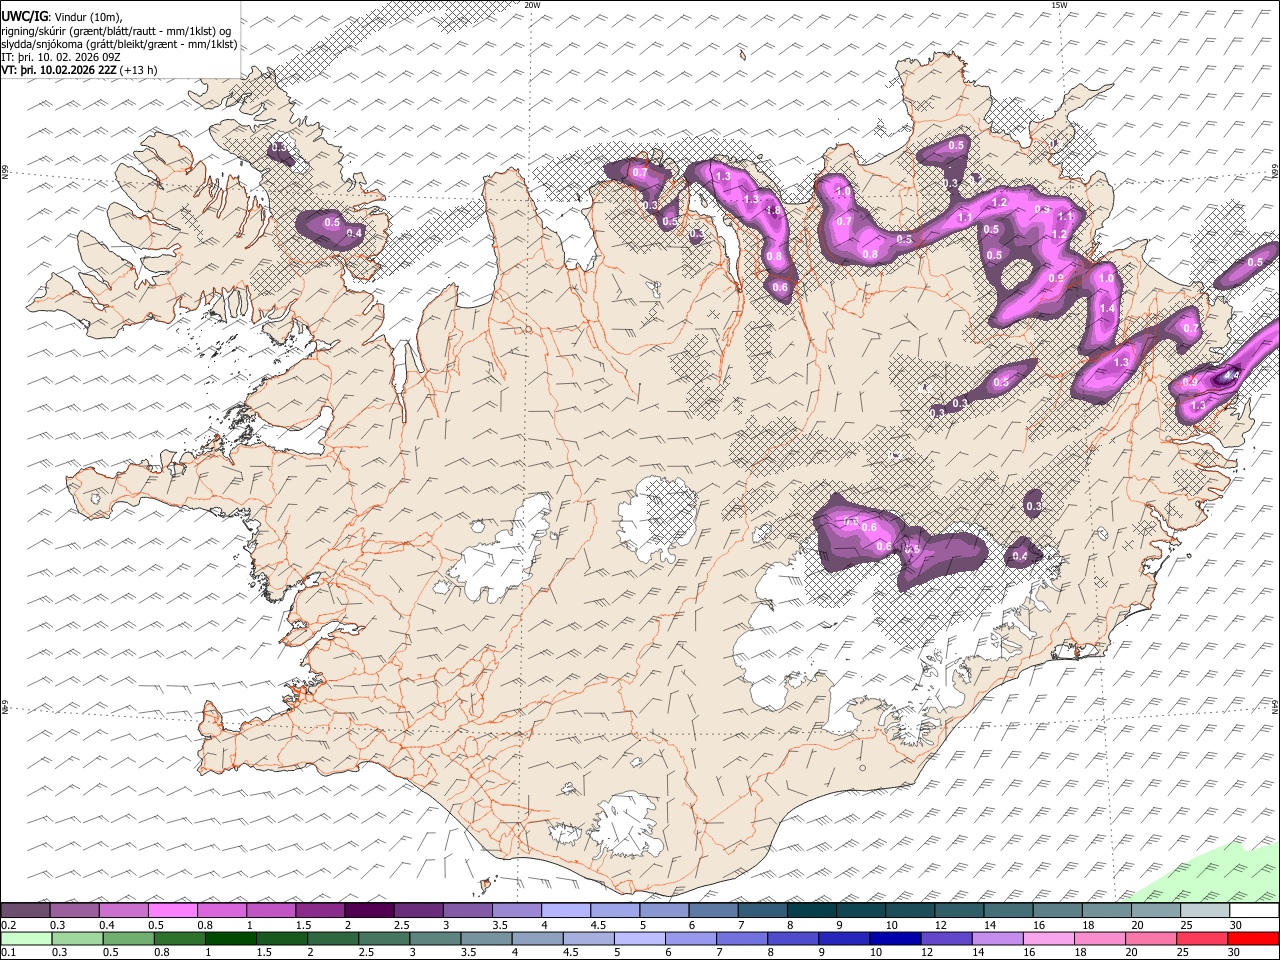Image resolution: width=1280 pixels, height=960 pixels.
Task: Click the '20W' longitude label
Action: [532, 5]
